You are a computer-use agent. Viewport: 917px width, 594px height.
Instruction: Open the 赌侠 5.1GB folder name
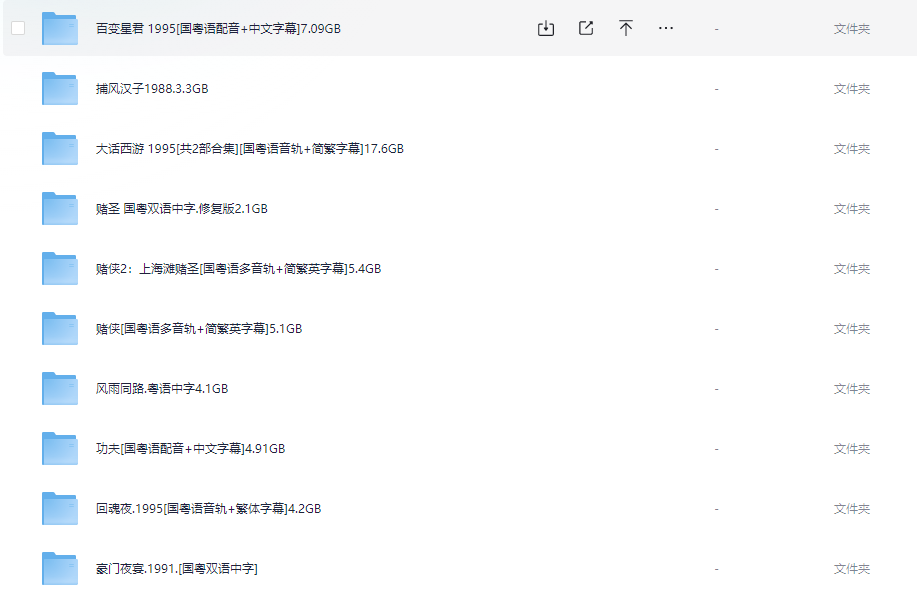(x=198, y=329)
